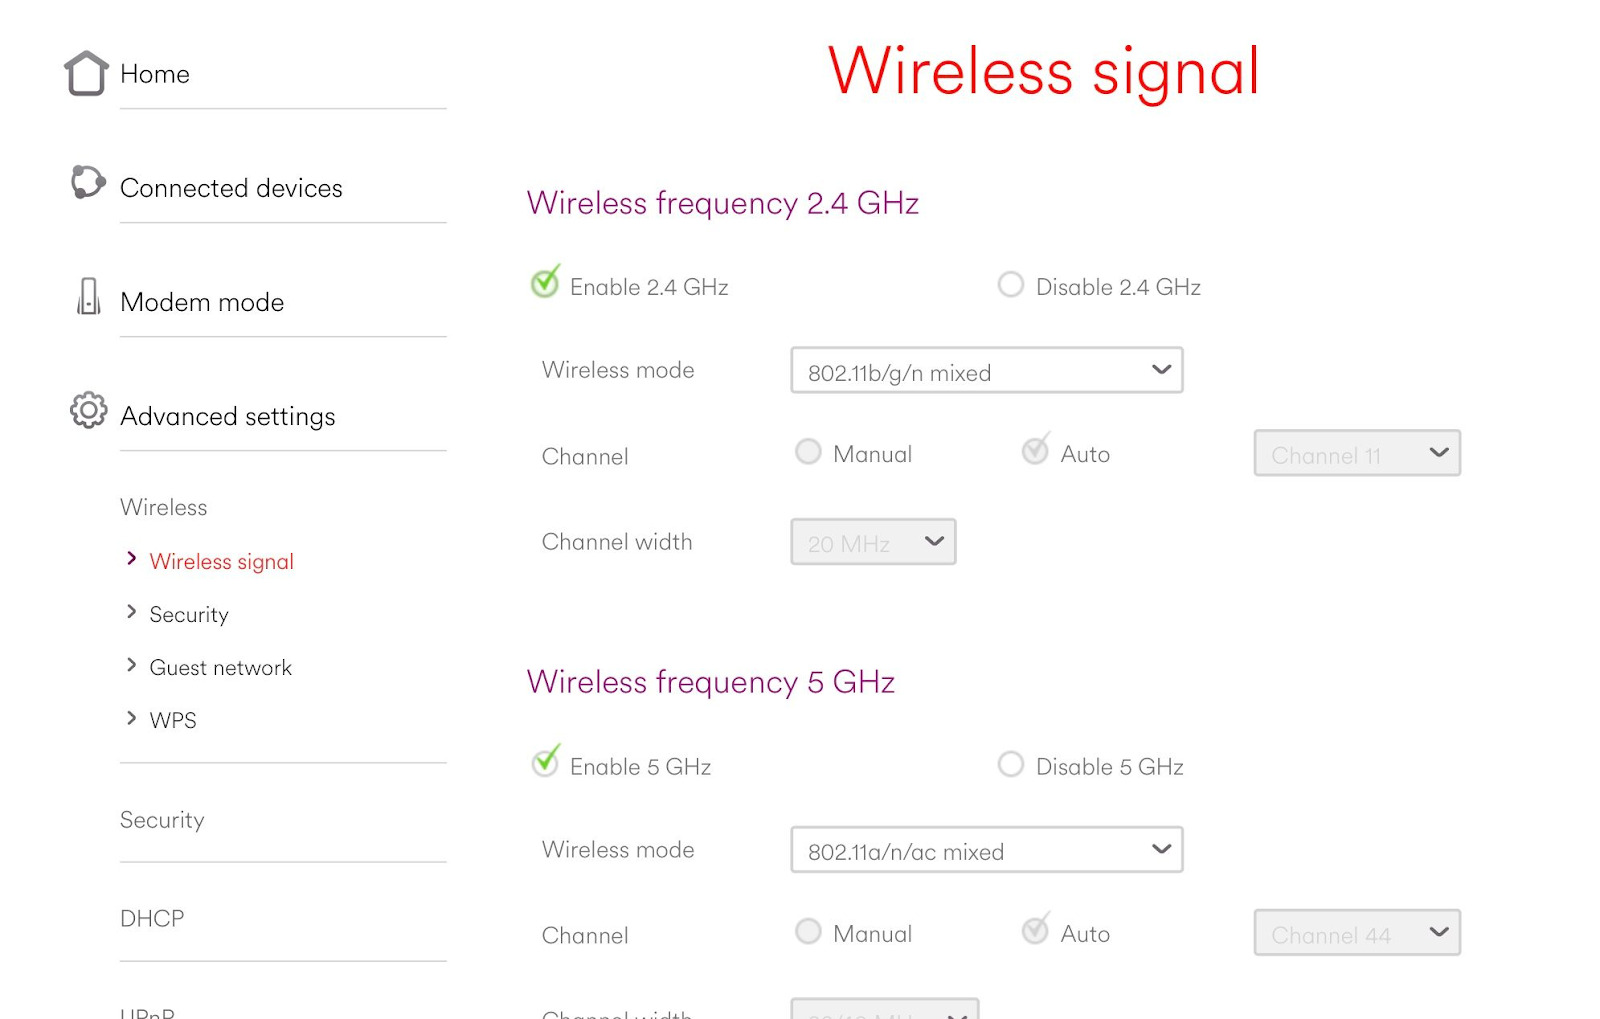
Task: Click the red arrow beside Wireless signal
Action: (131, 559)
